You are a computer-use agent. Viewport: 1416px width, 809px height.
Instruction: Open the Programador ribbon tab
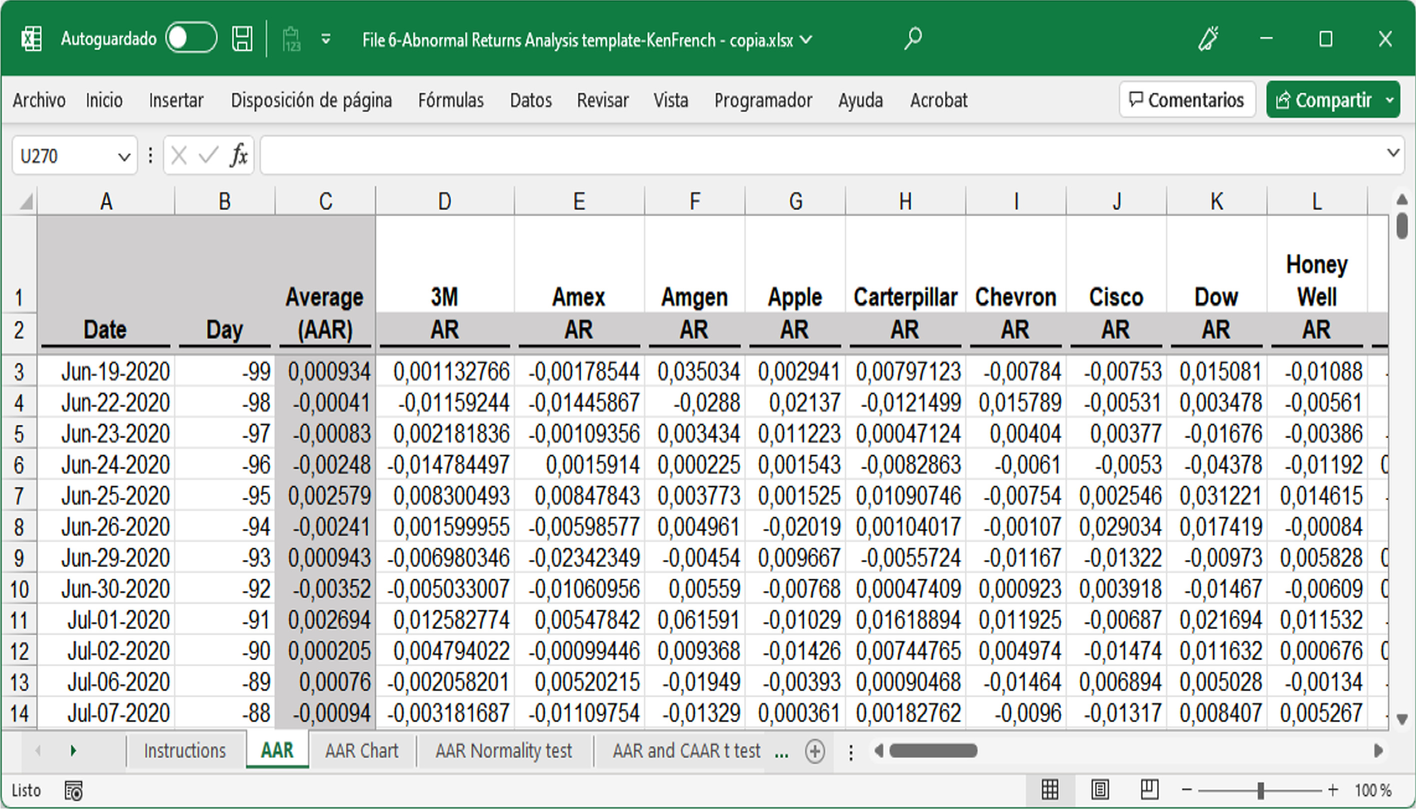point(763,100)
